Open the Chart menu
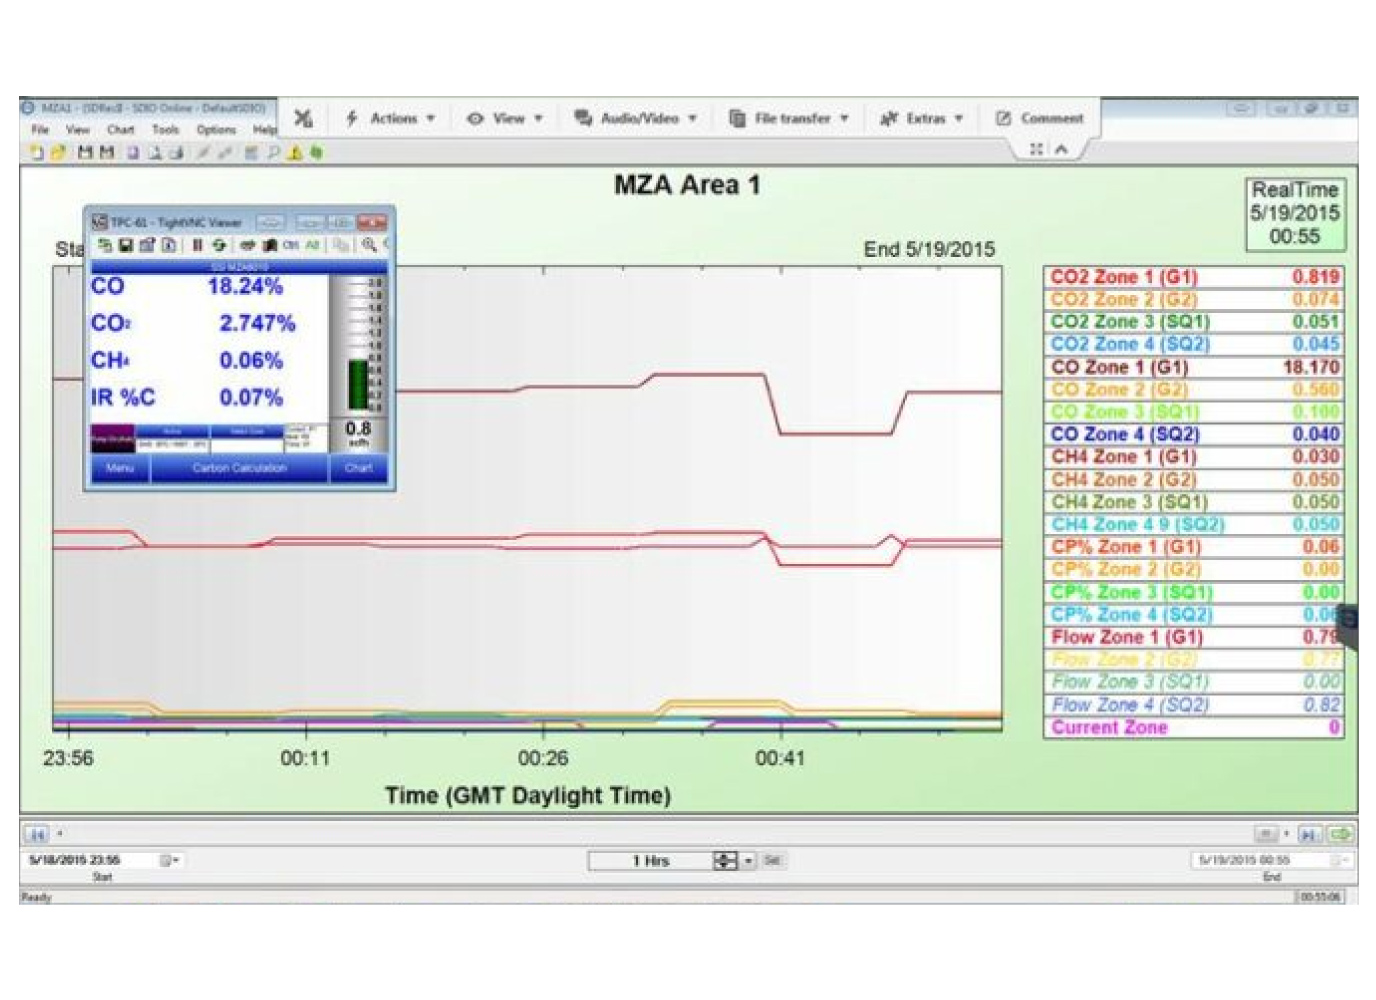The width and height of the screenshot is (1376, 1000). [120, 130]
